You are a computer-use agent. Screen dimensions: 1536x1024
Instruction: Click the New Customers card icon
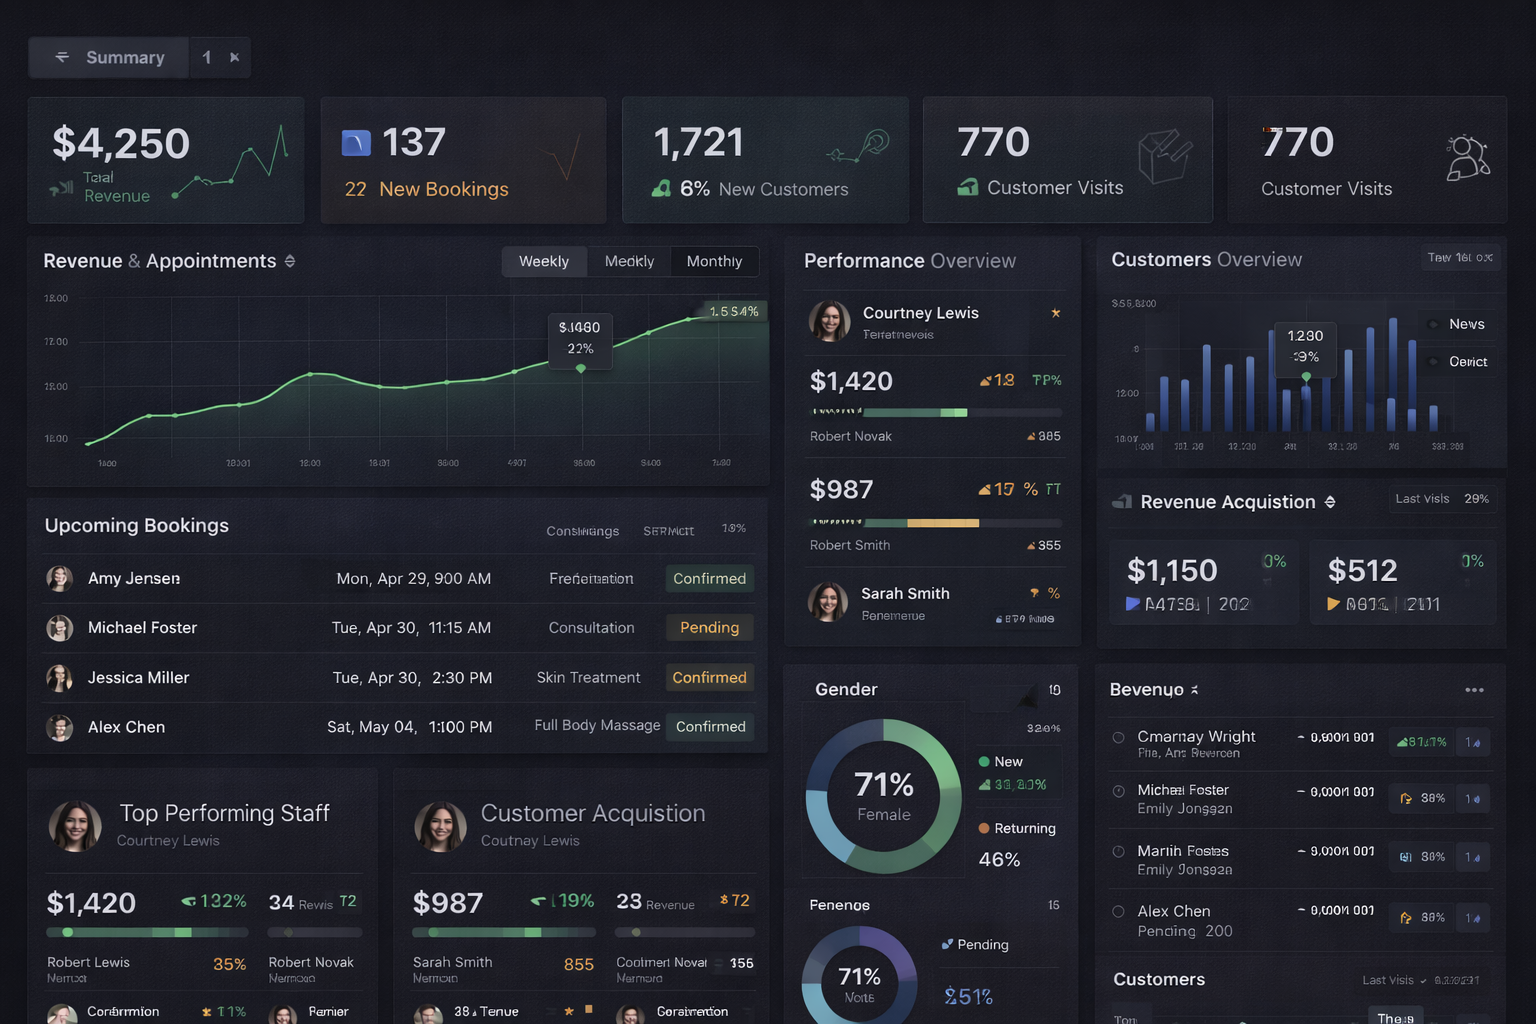(x=662, y=188)
